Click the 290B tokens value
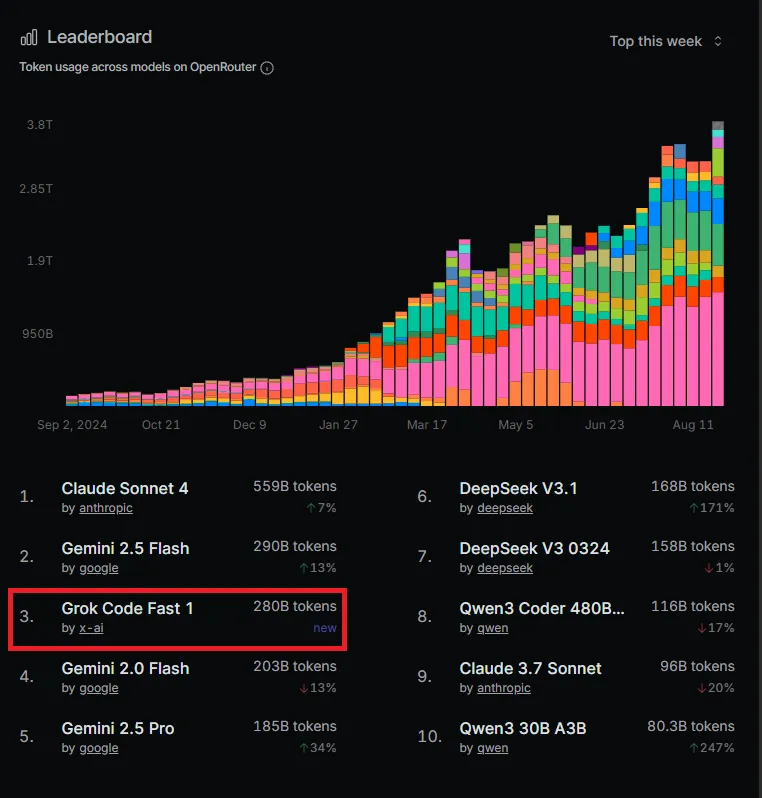The height and width of the screenshot is (798, 762). [295, 547]
